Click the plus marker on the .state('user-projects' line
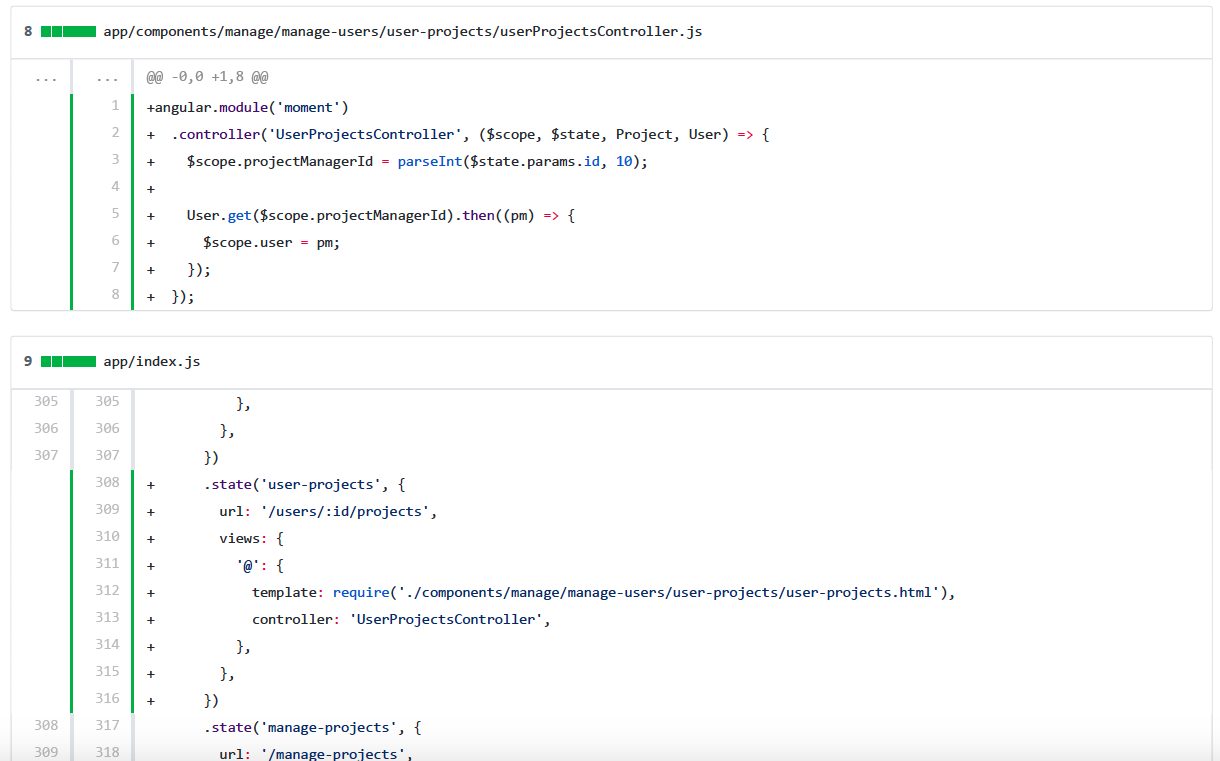The image size is (1220, 761). [151, 484]
